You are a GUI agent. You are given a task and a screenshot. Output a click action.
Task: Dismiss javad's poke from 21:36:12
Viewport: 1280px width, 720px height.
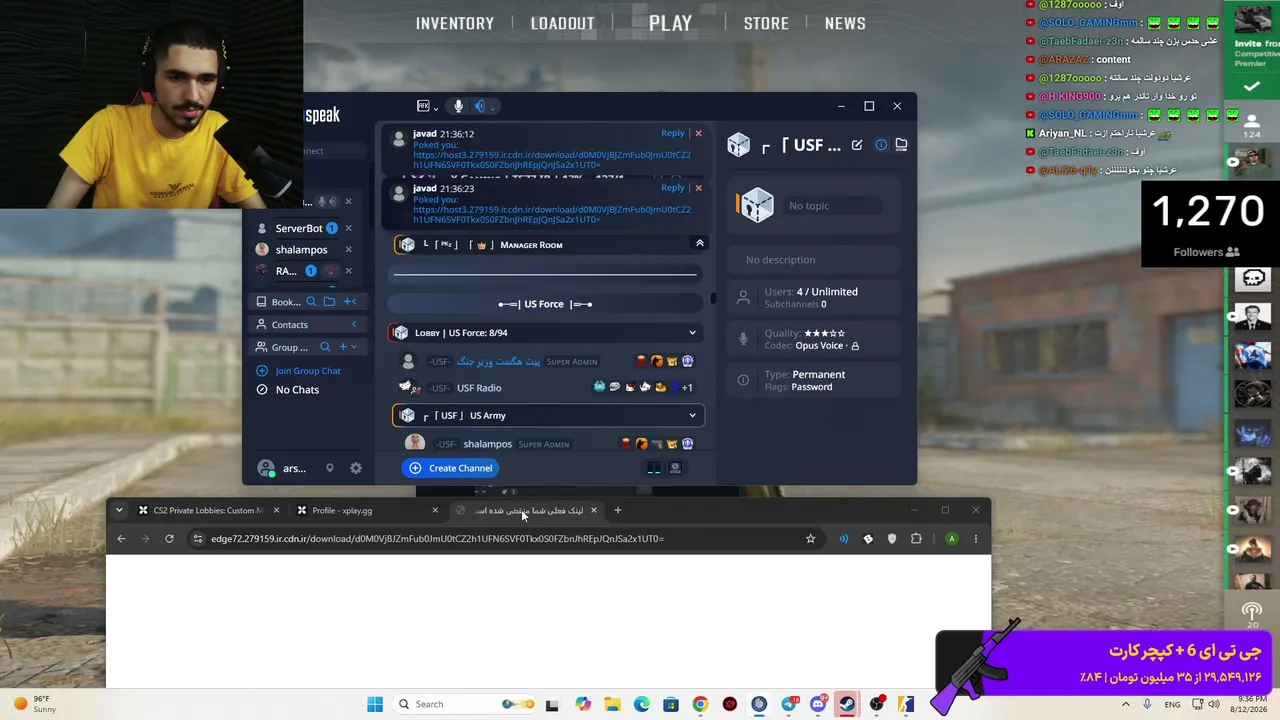point(698,133)
